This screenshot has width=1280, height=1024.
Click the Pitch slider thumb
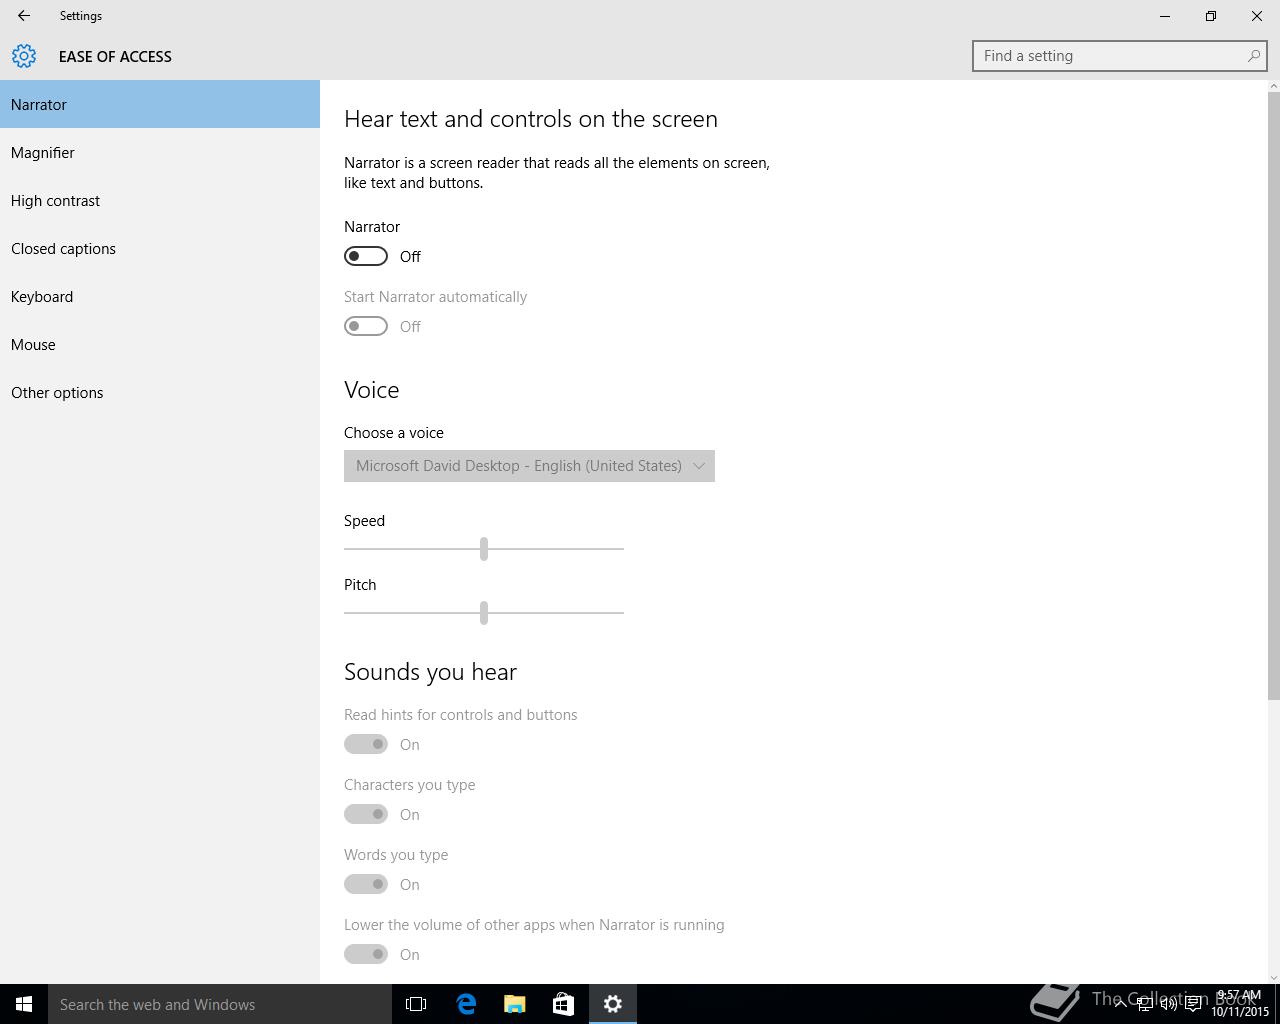pos(484,612)
